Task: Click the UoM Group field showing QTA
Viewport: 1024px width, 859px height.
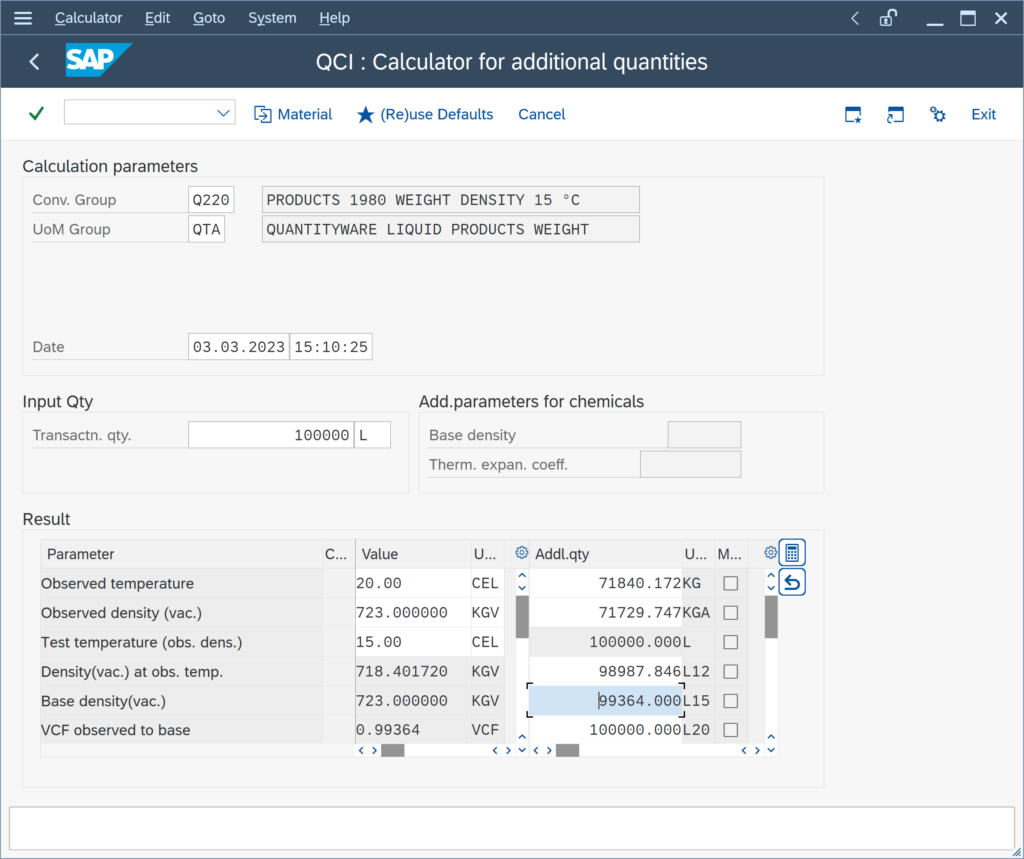Action: (x=206, y=229)
